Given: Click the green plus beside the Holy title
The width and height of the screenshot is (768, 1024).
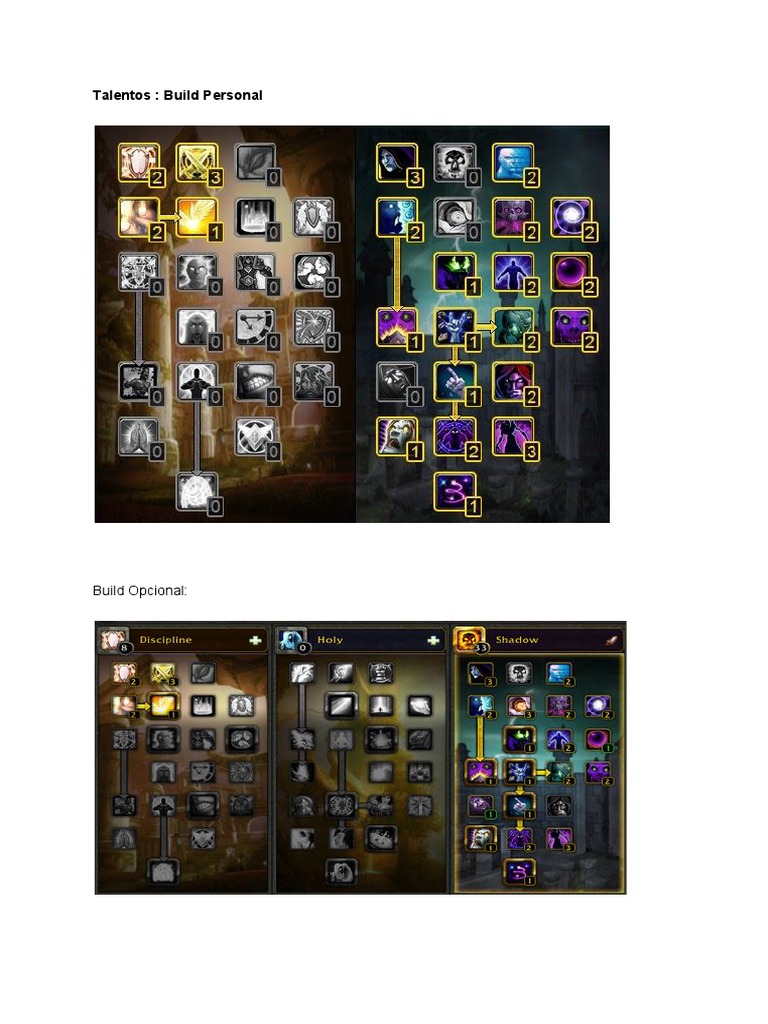Looking at the screenshot, I should (x=433, y=640).
